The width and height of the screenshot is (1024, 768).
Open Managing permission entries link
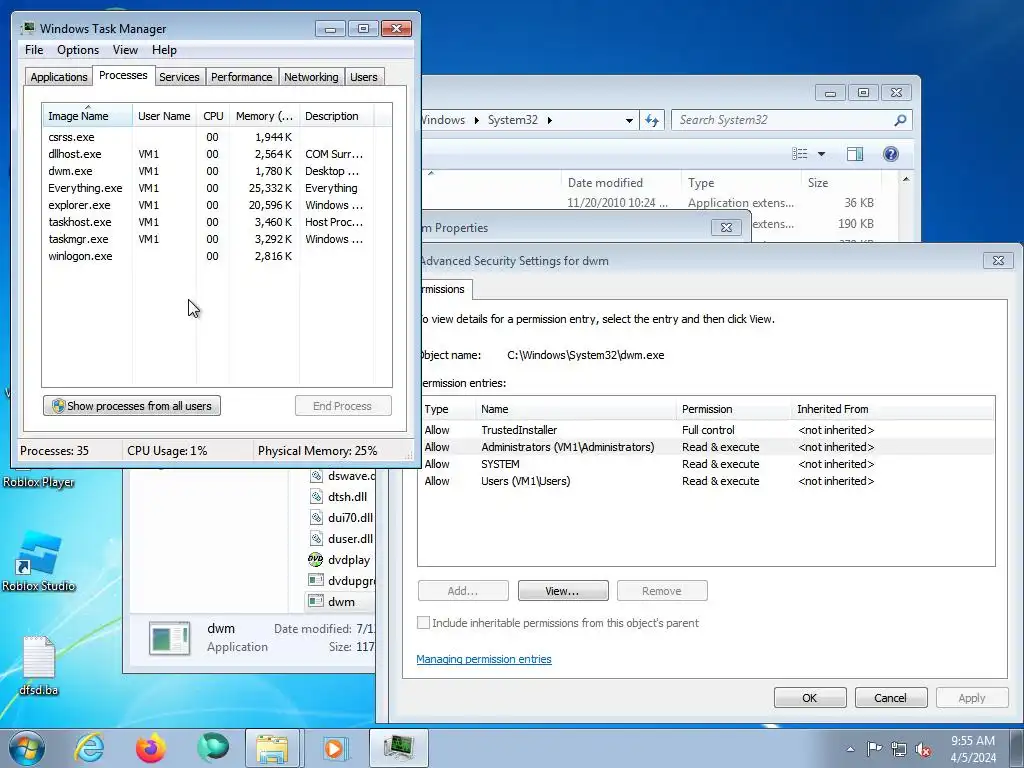click(x=484, y=659)
